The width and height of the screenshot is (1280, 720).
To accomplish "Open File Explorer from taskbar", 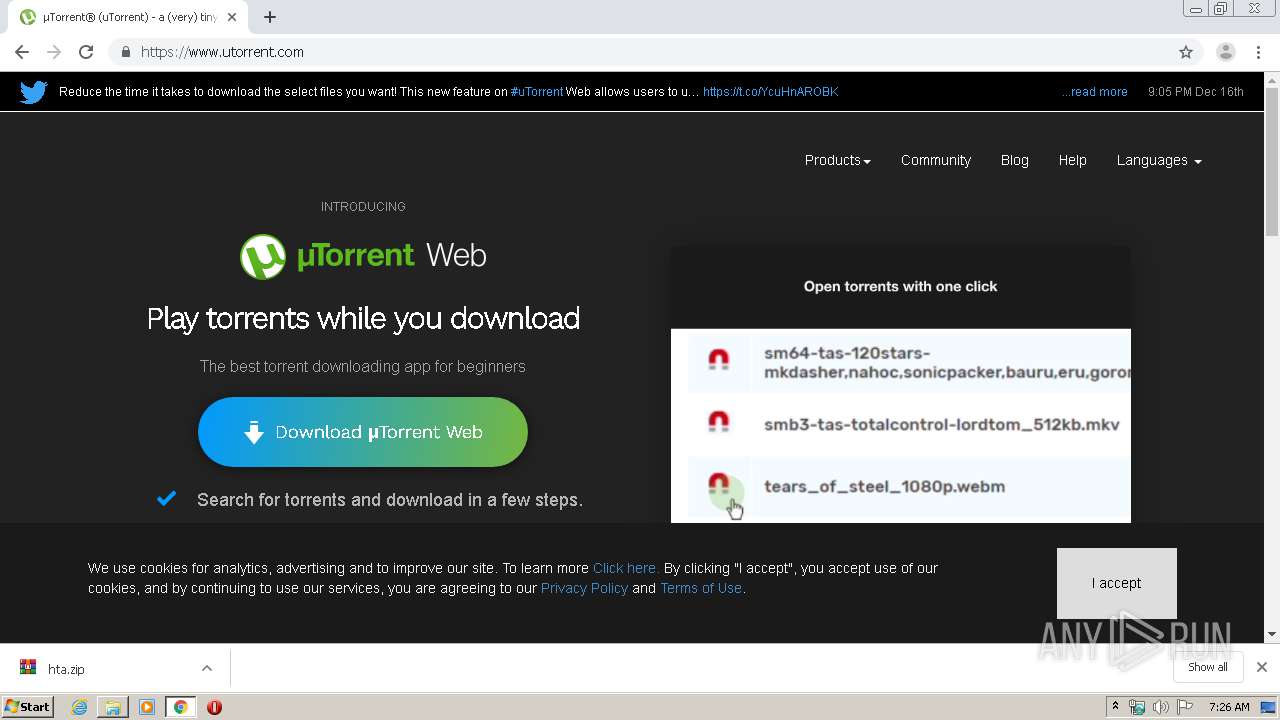I will 113,707.
